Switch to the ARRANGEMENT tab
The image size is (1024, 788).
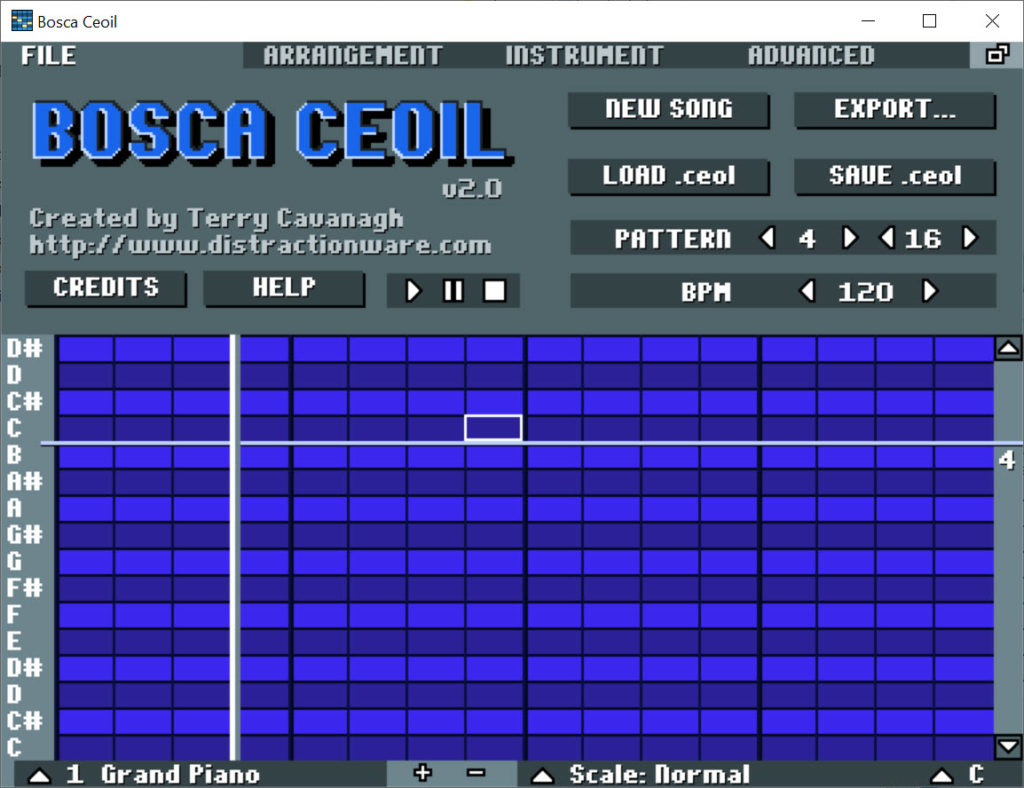pos(353,55)
